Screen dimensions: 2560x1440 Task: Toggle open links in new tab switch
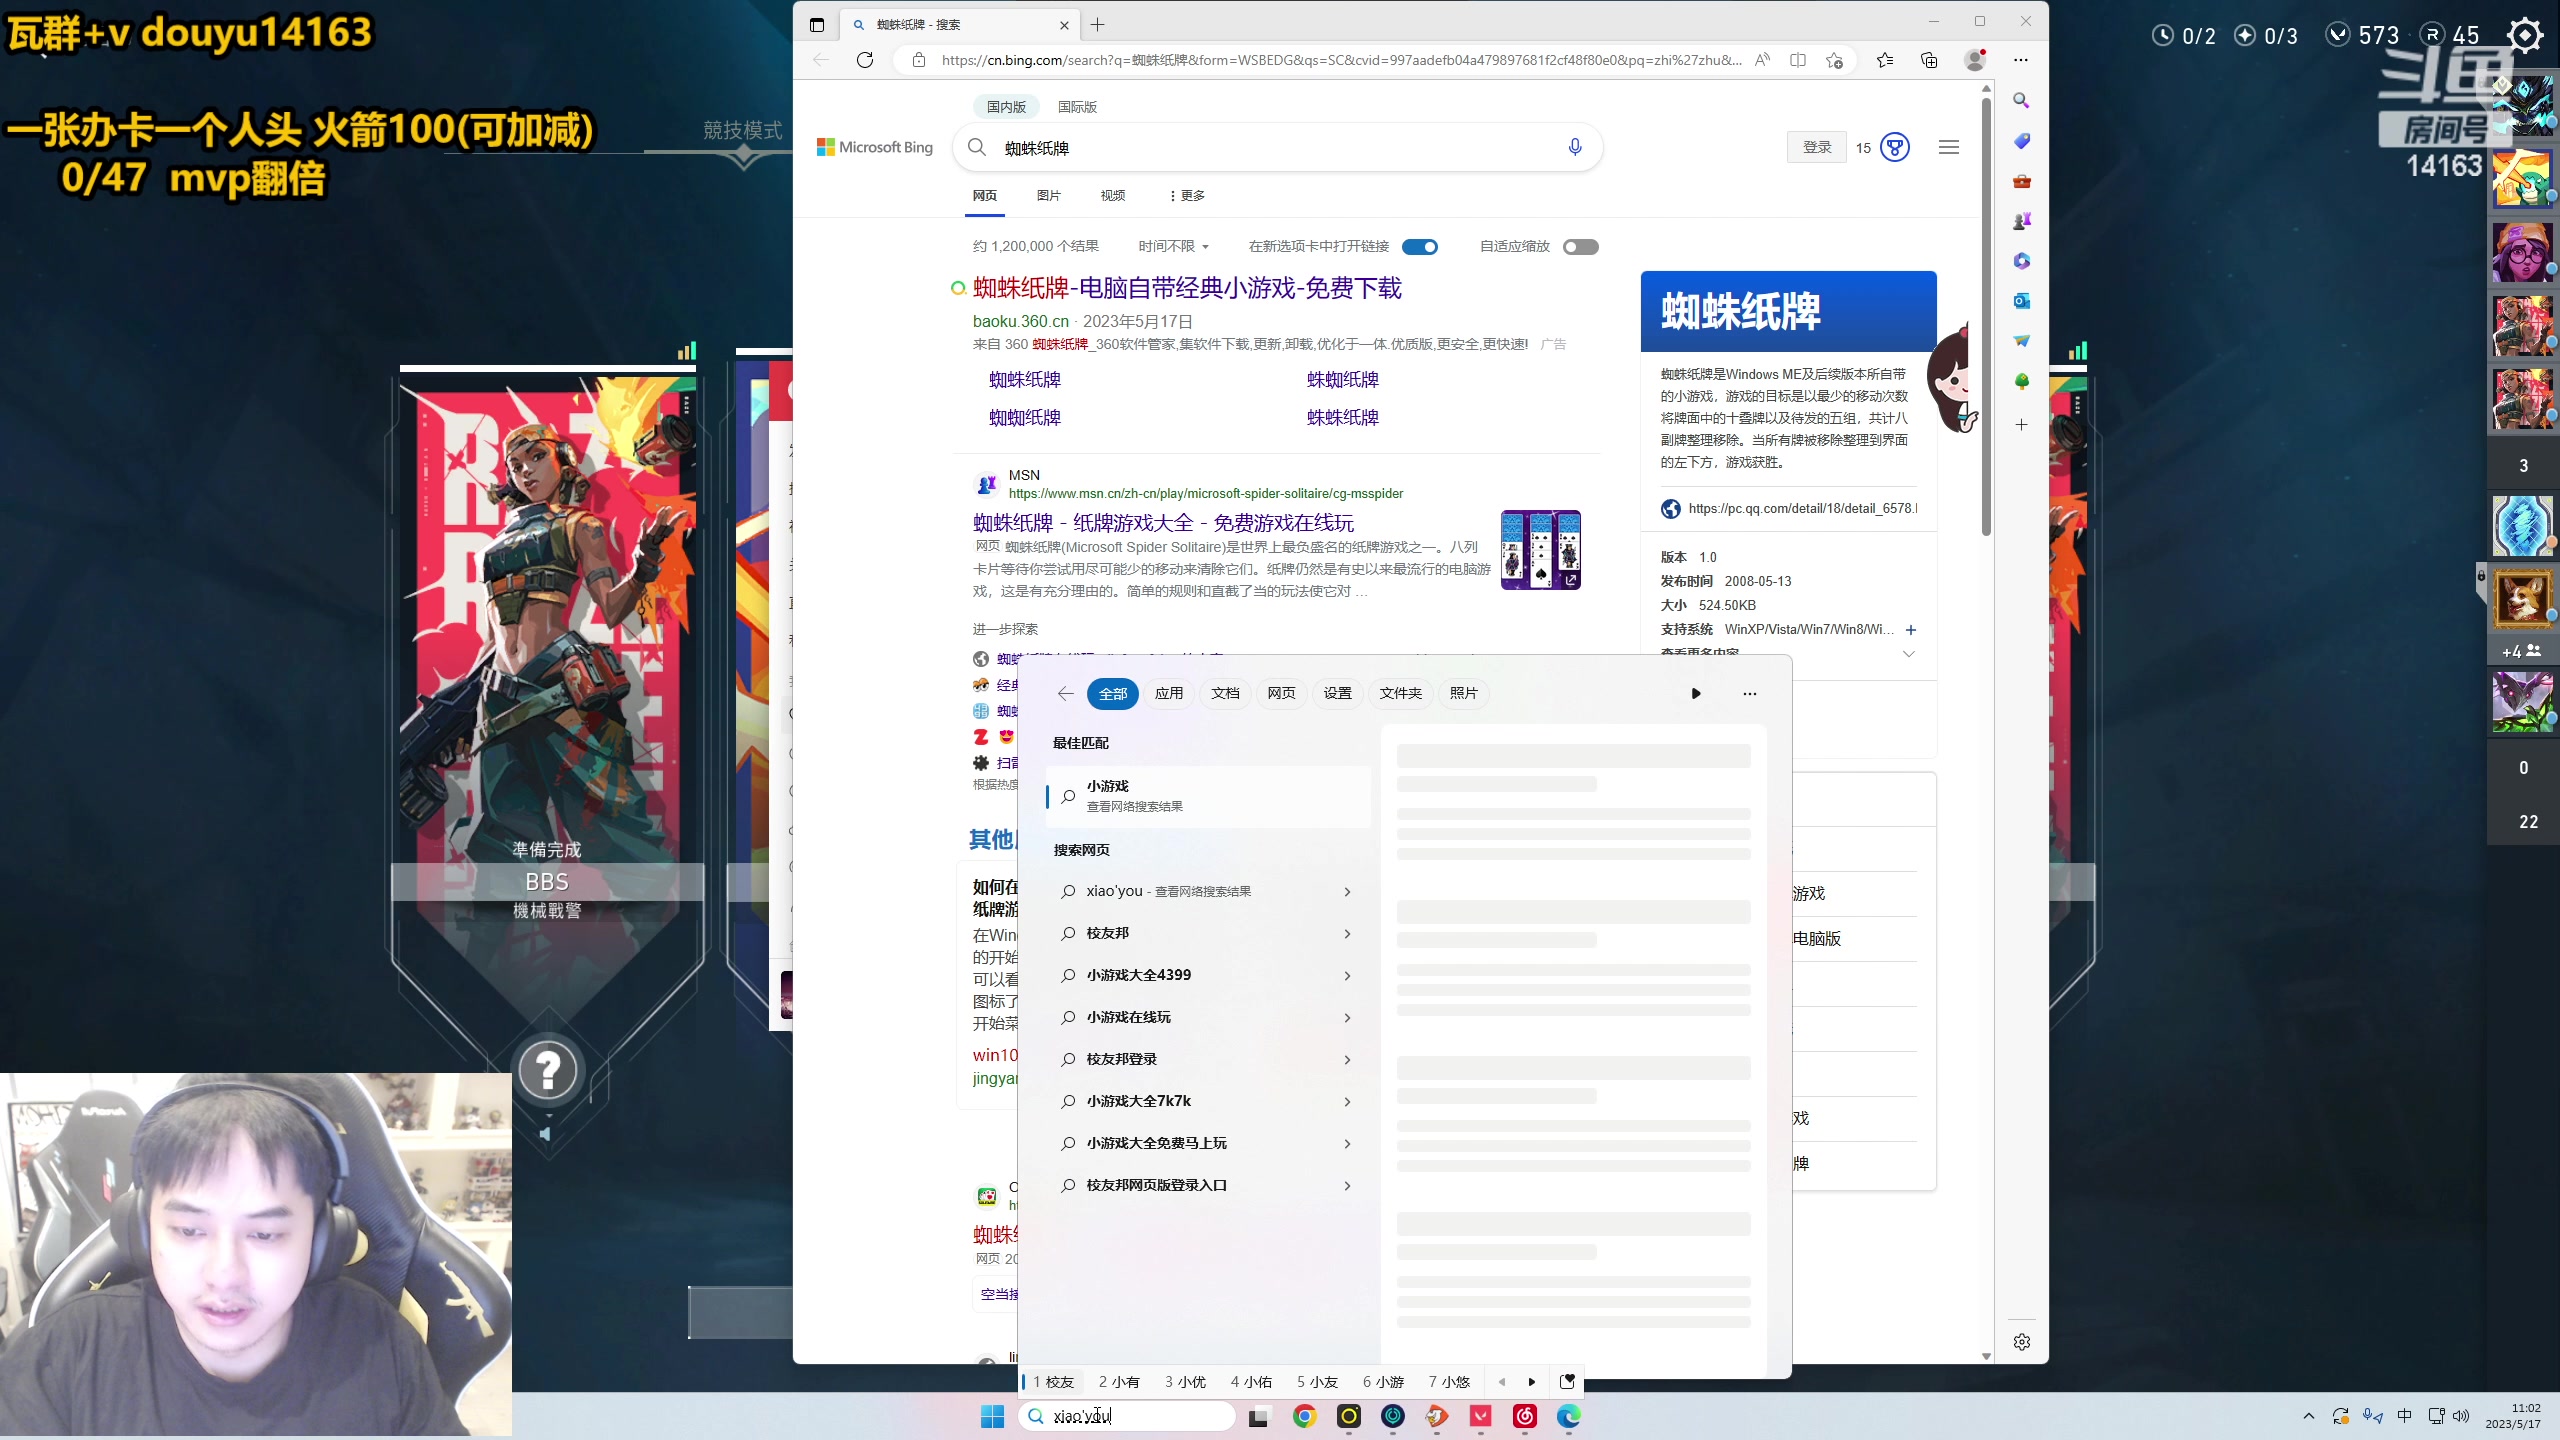(1420, 247)
